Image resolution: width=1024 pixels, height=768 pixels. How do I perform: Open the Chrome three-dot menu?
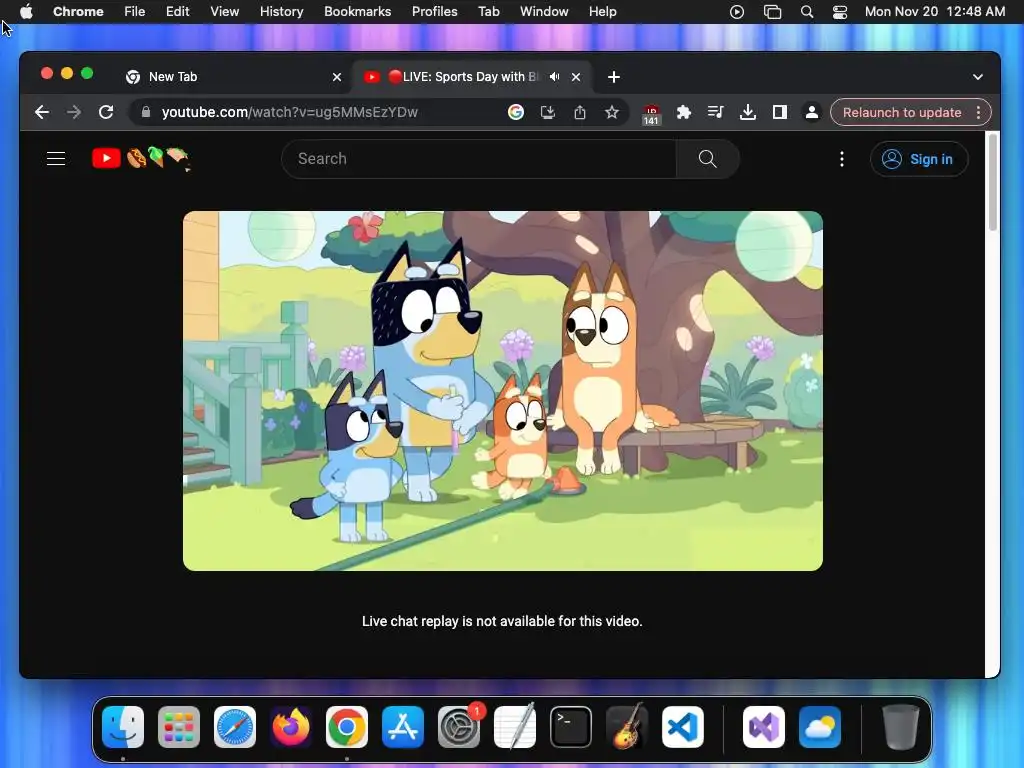[x=978, y=112]
